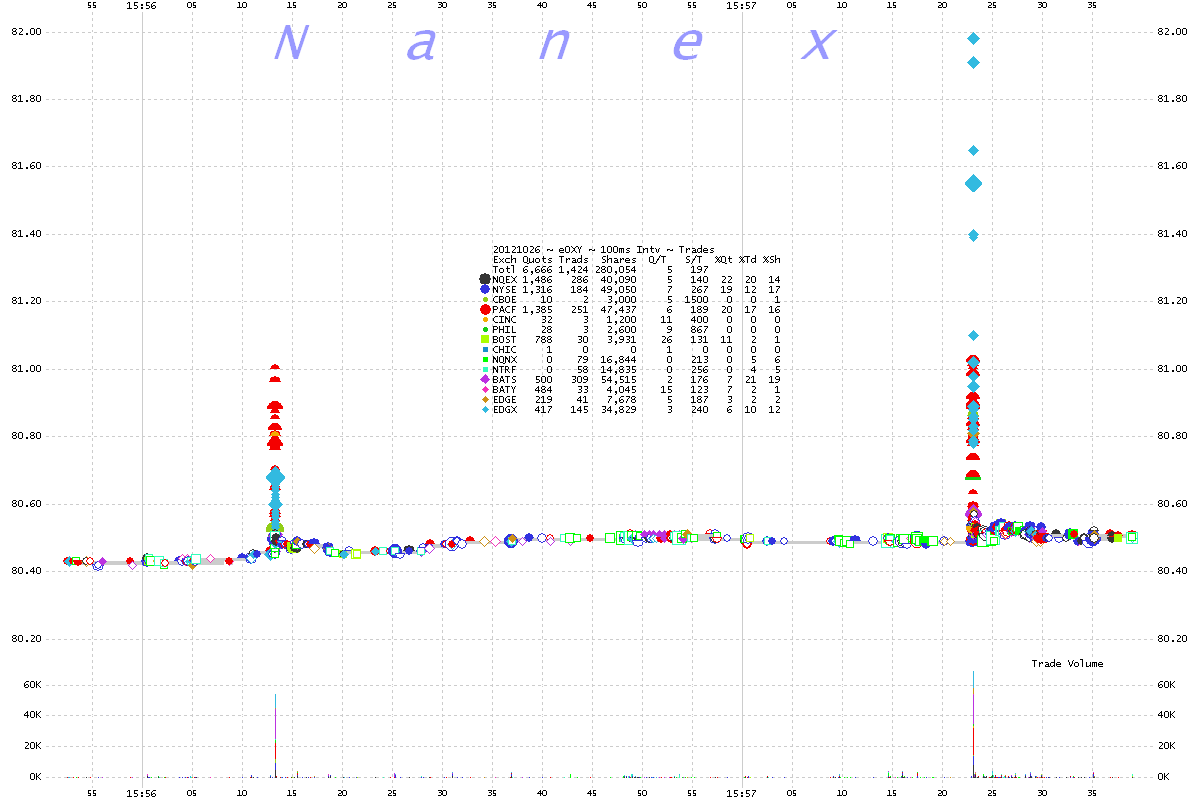Click the 40K label on right volume axis
Screen dimensions: 1200x800
pos(1168,716)
